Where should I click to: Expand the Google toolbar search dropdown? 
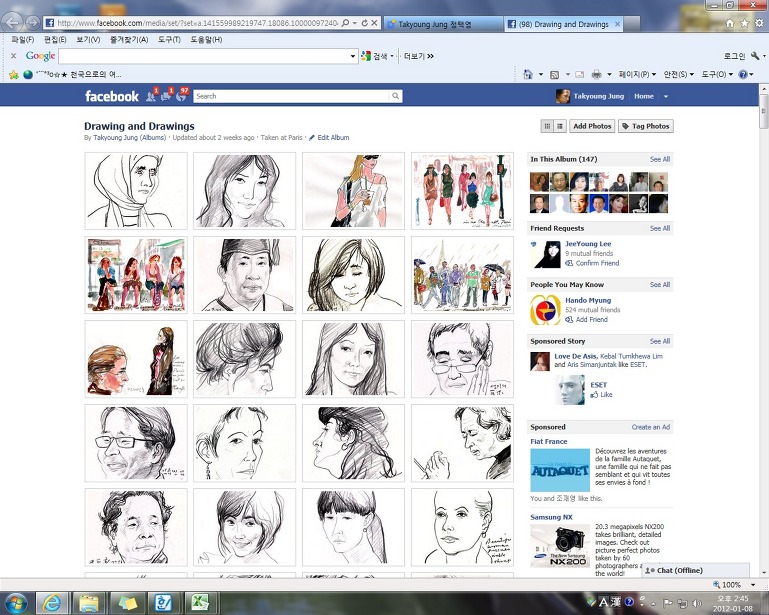click(x=353, y=56)
